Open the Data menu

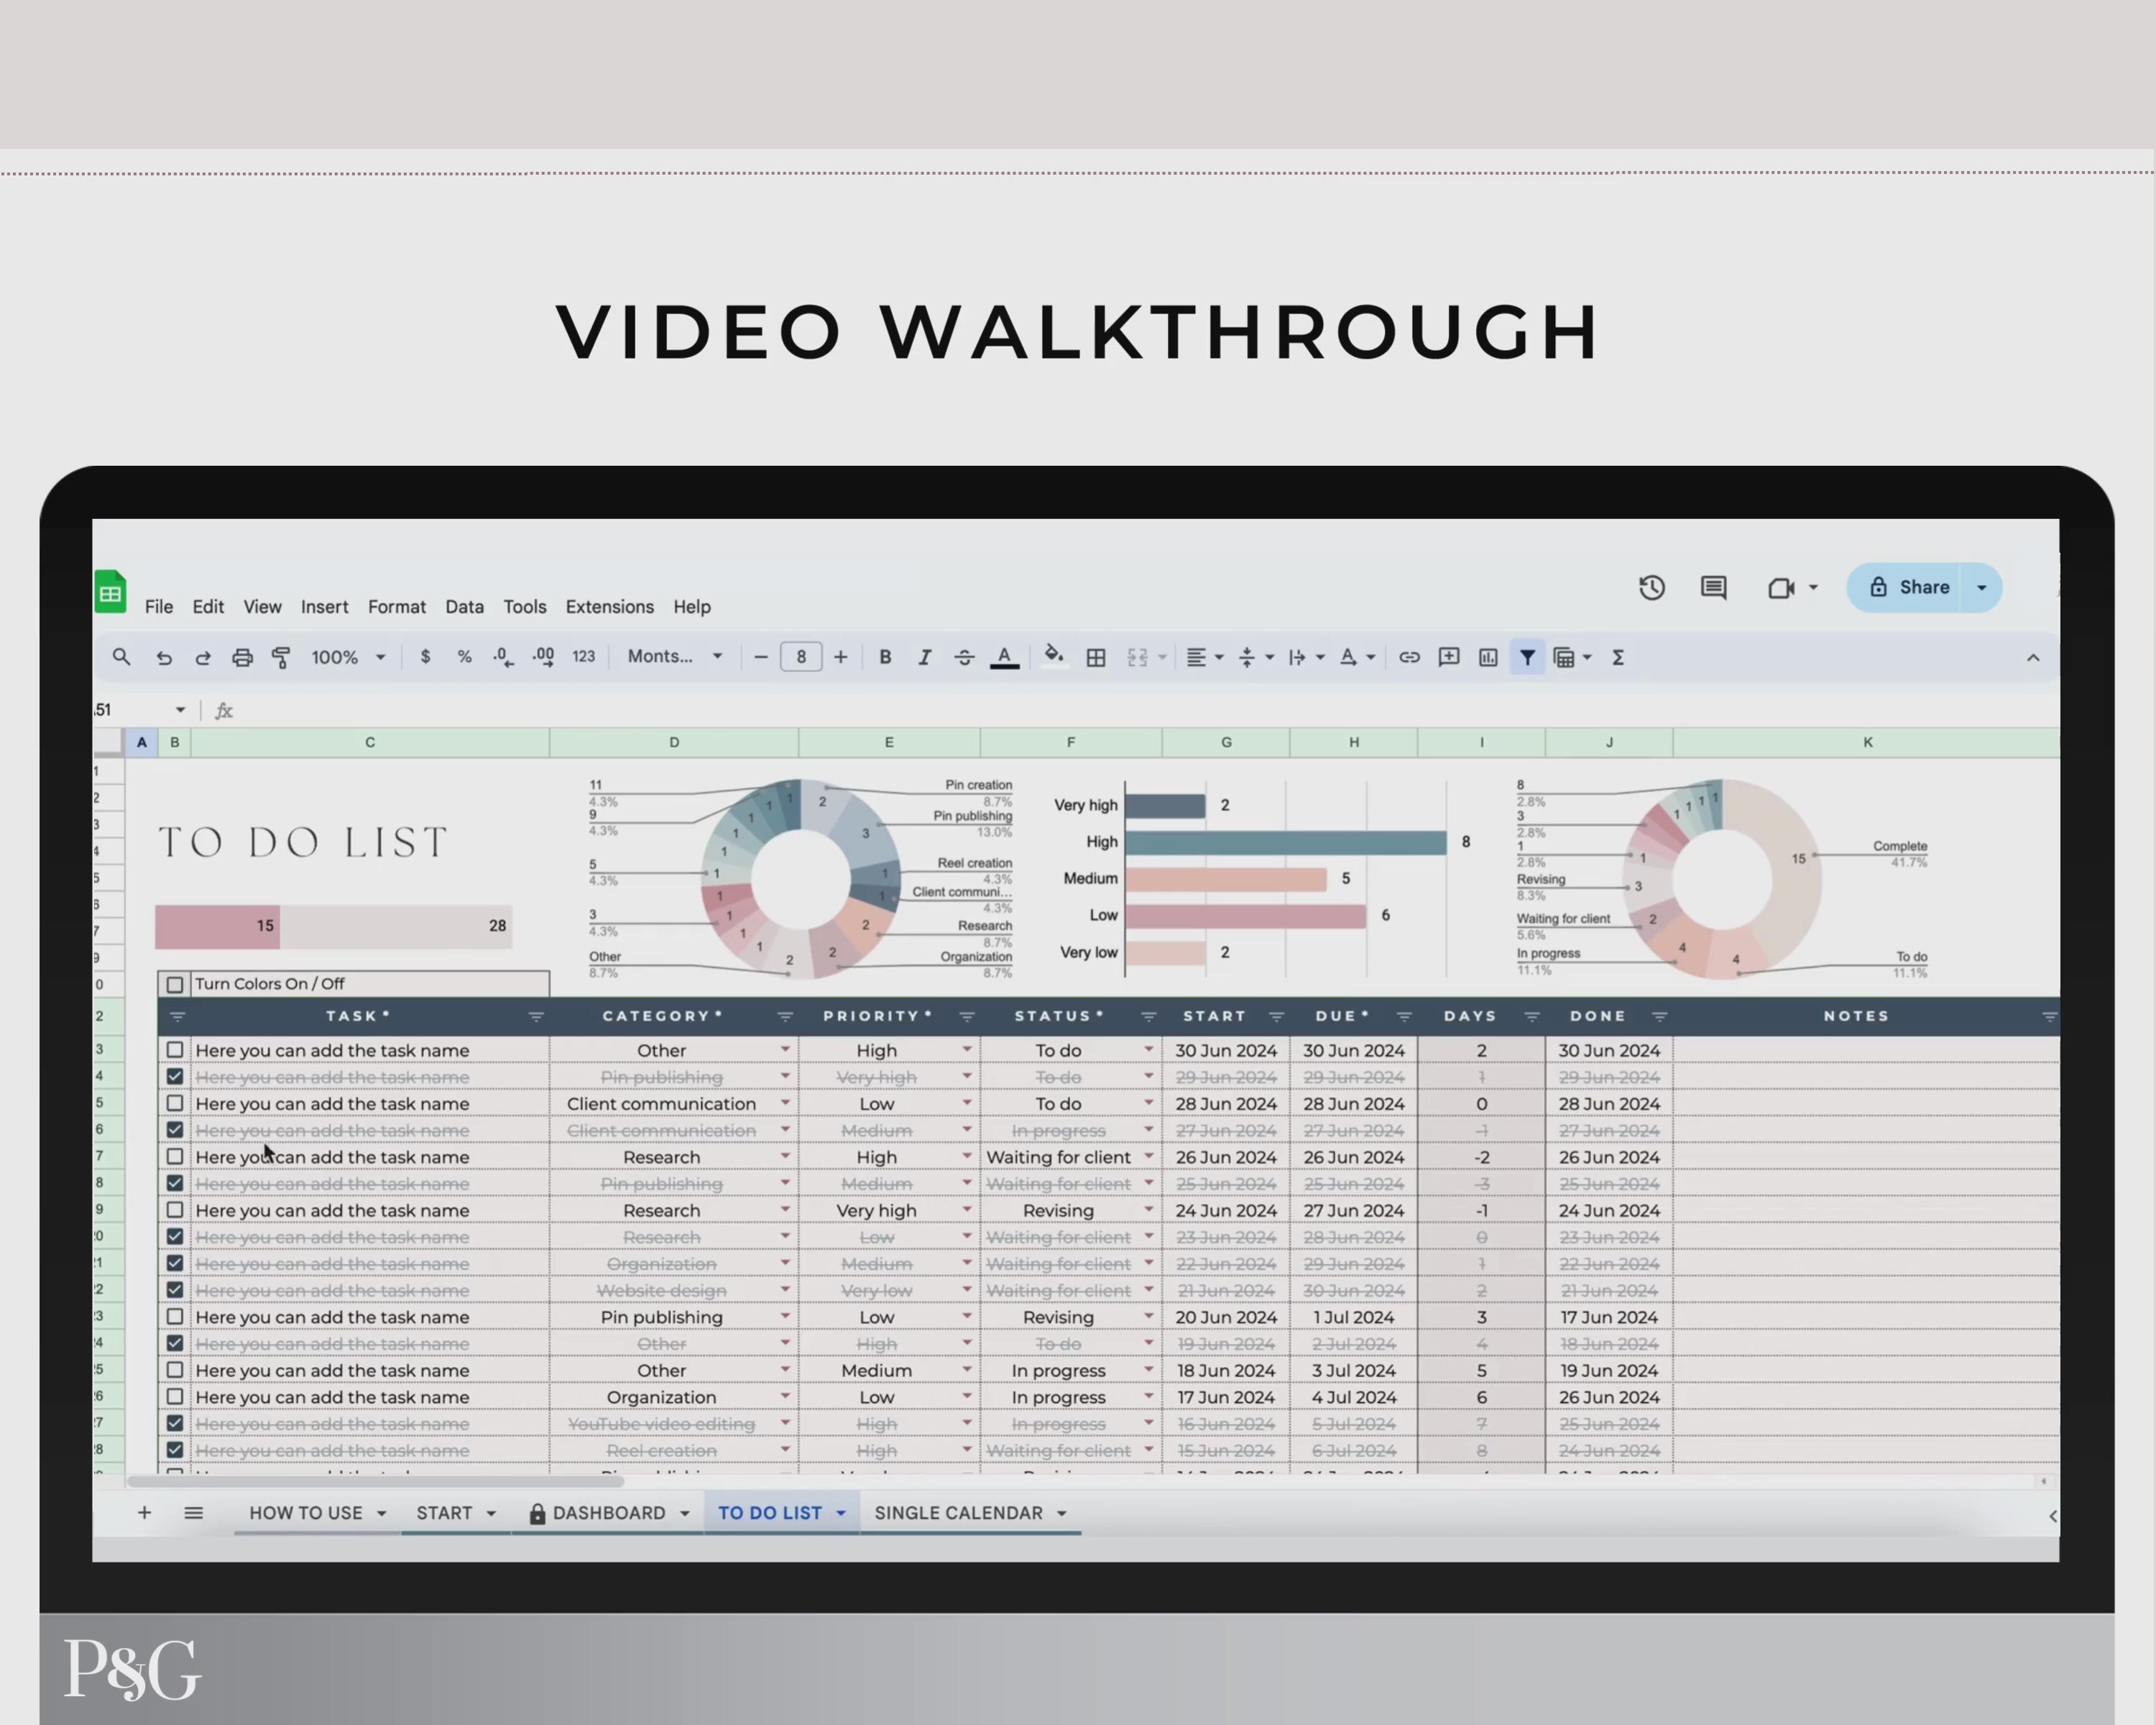[x=464, y=607]
